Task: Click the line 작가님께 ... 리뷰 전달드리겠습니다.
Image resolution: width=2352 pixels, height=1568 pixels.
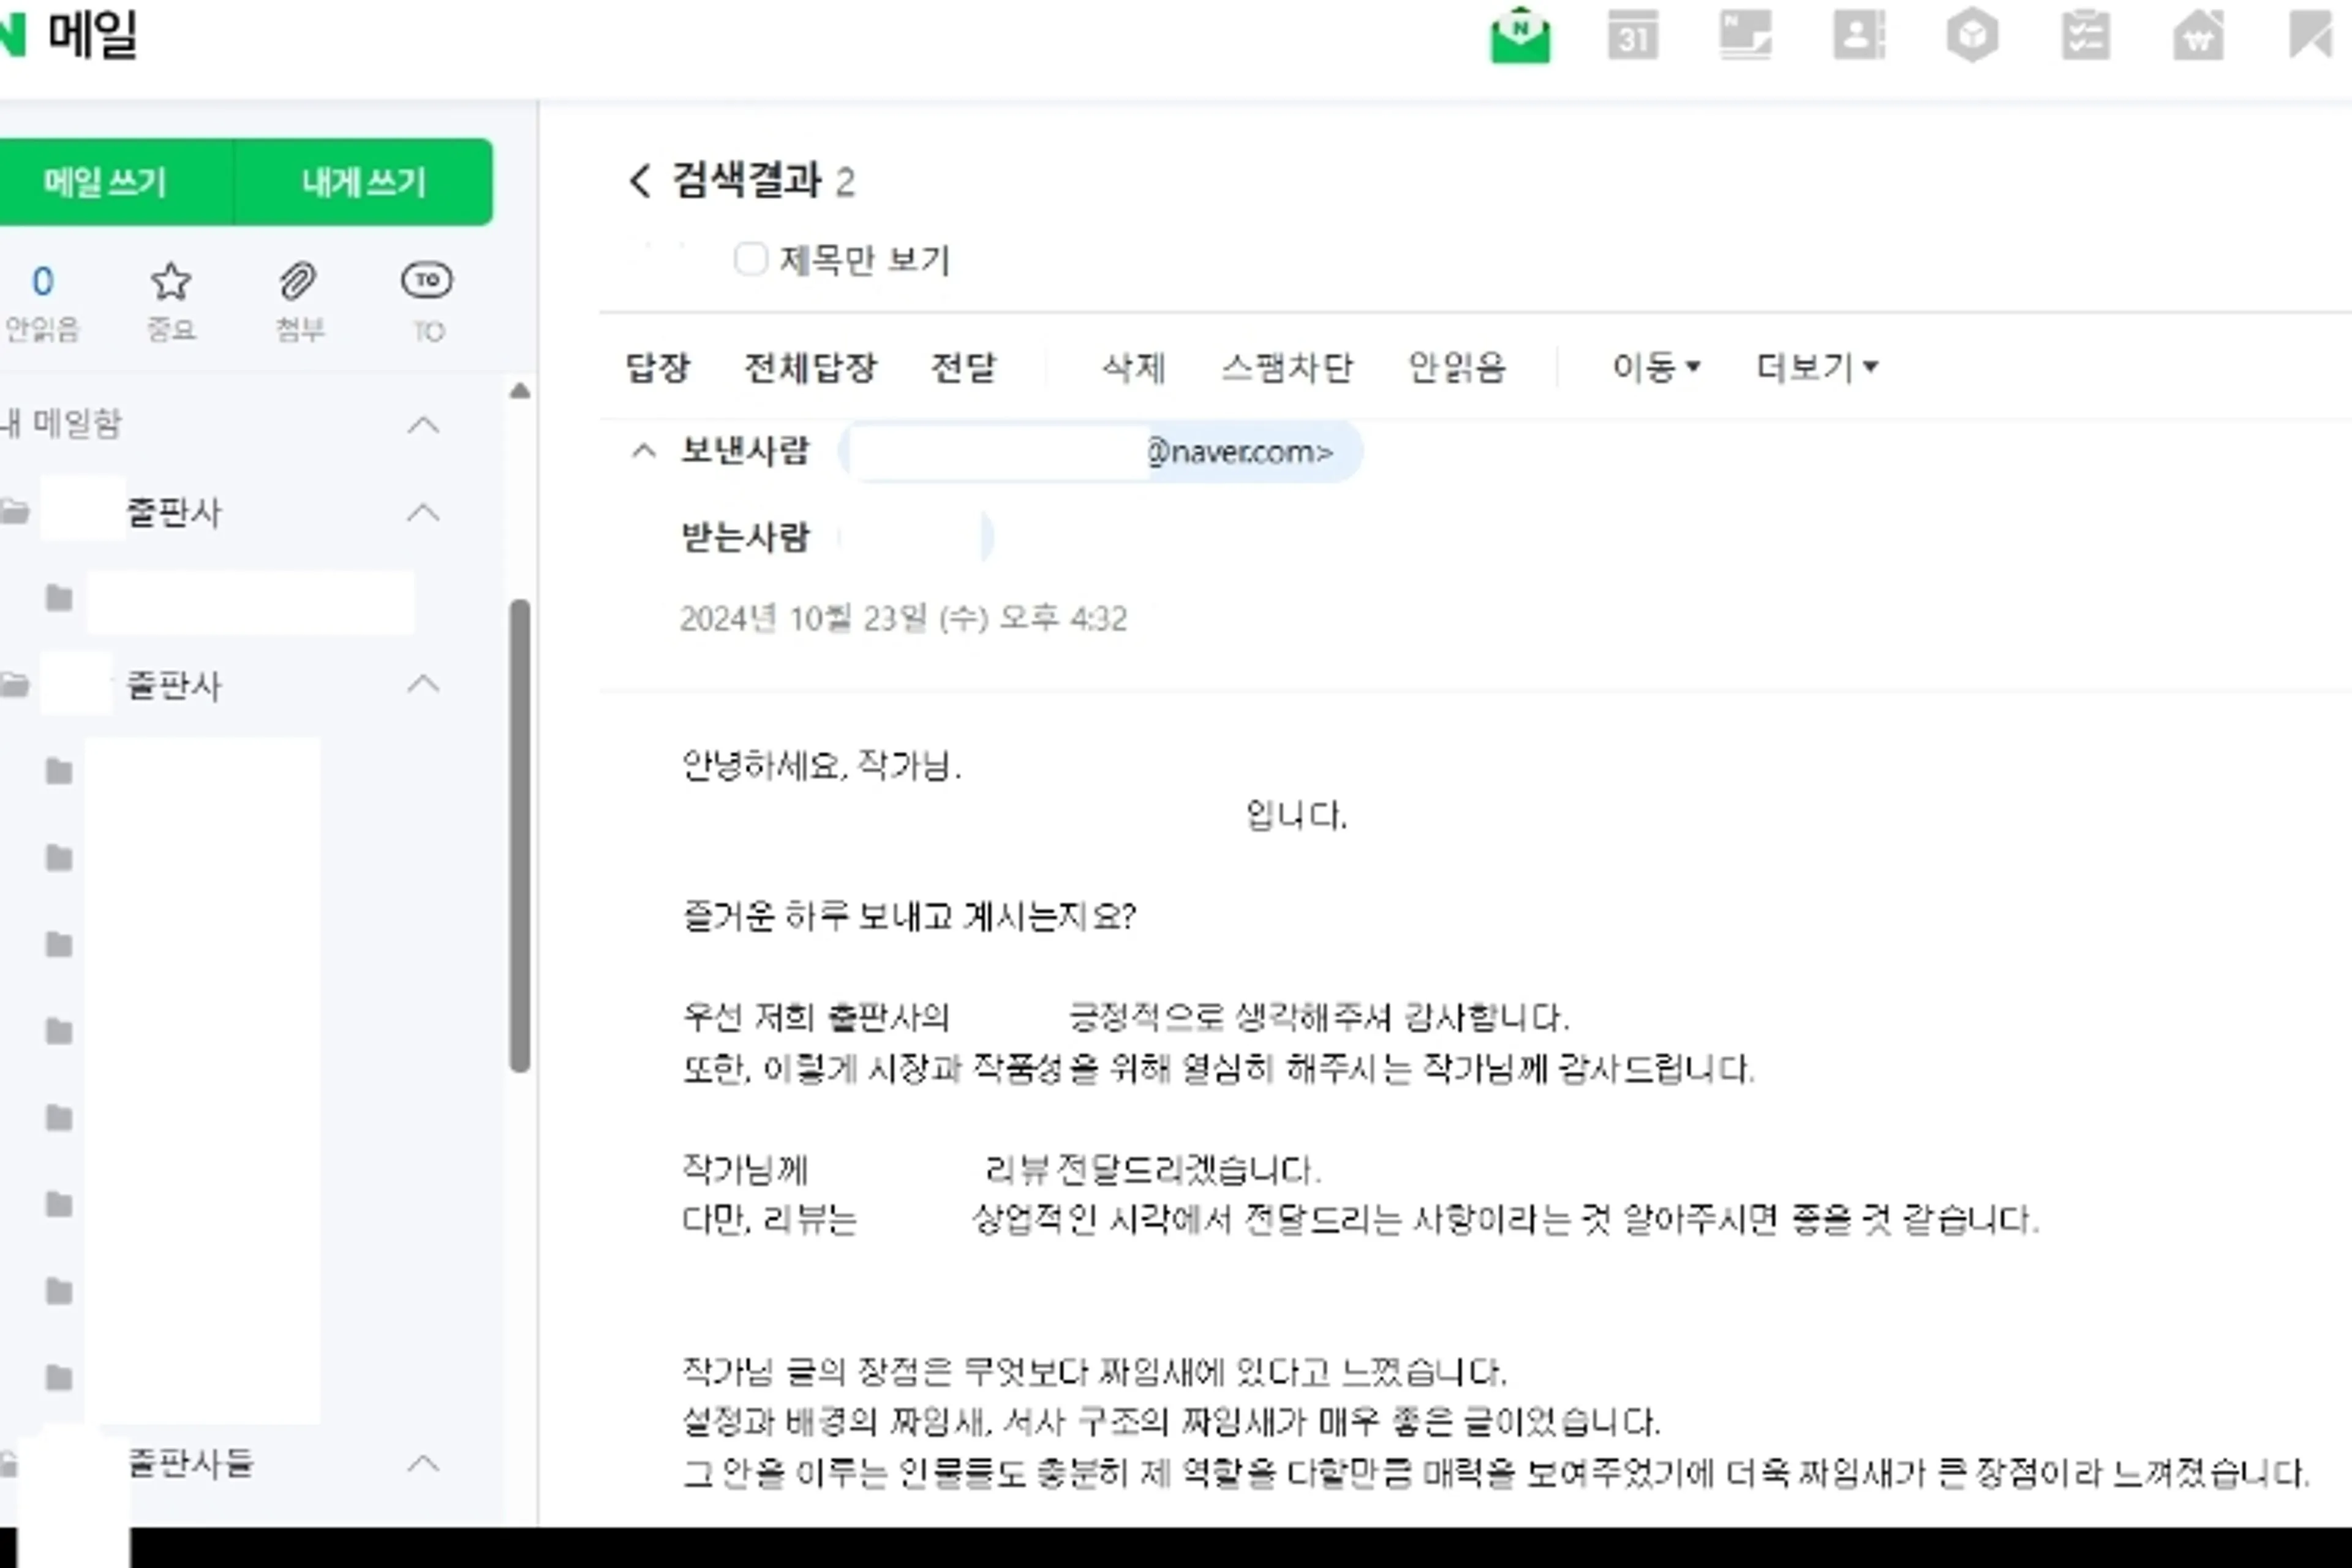Action: (x=1001, y=1169)
